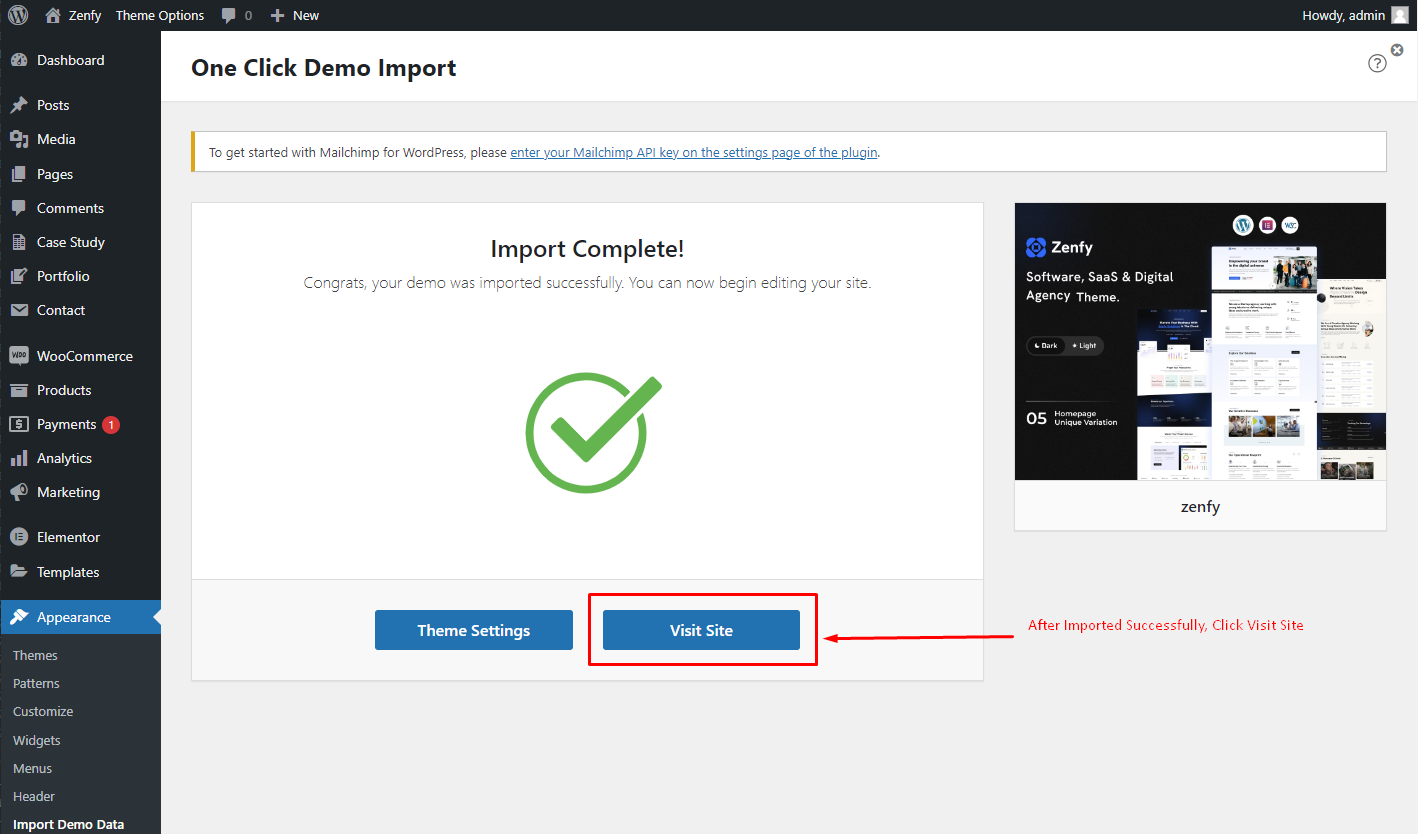1418x834 pixels.
Task: Click the Media icon in sidebar
Action: pos(19,139)
